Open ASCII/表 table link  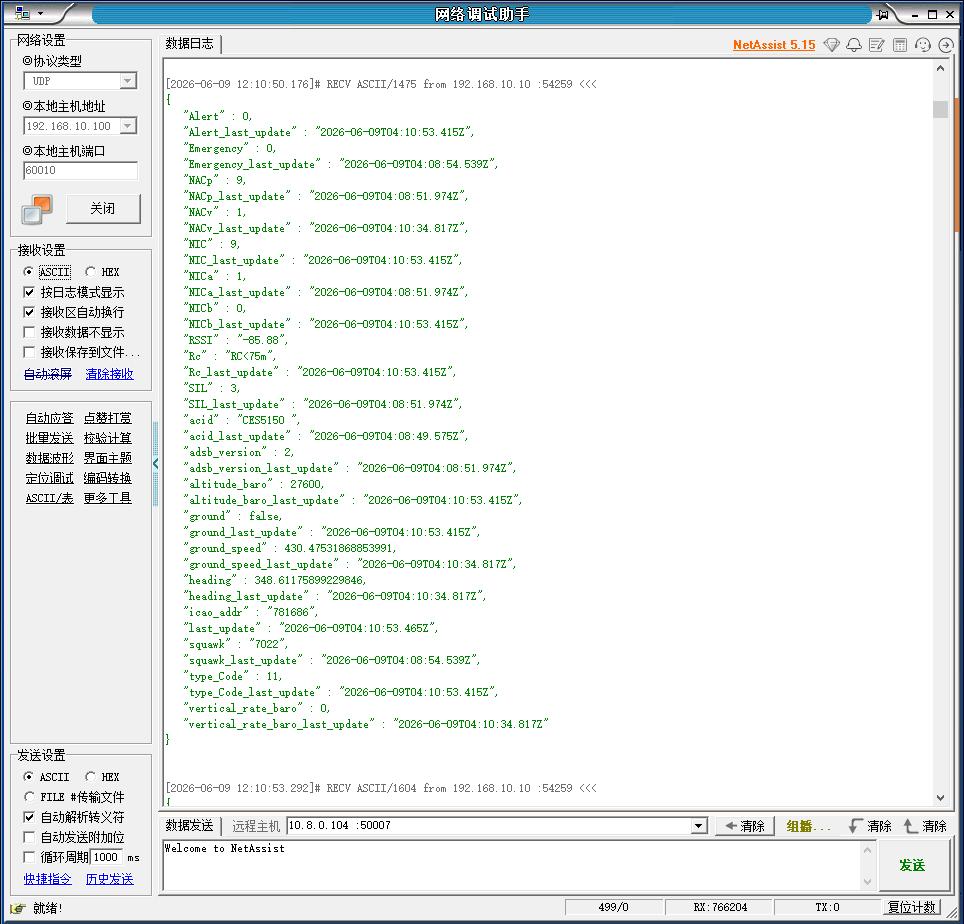pos(50,498)
